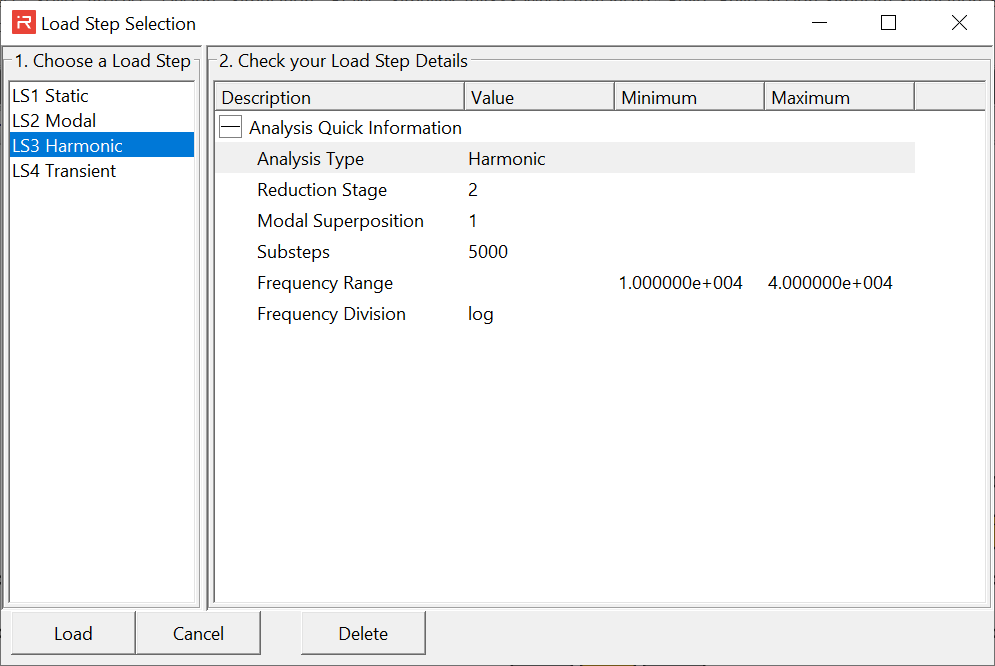
Task: Click the Value column header
Action: (540, 97)
